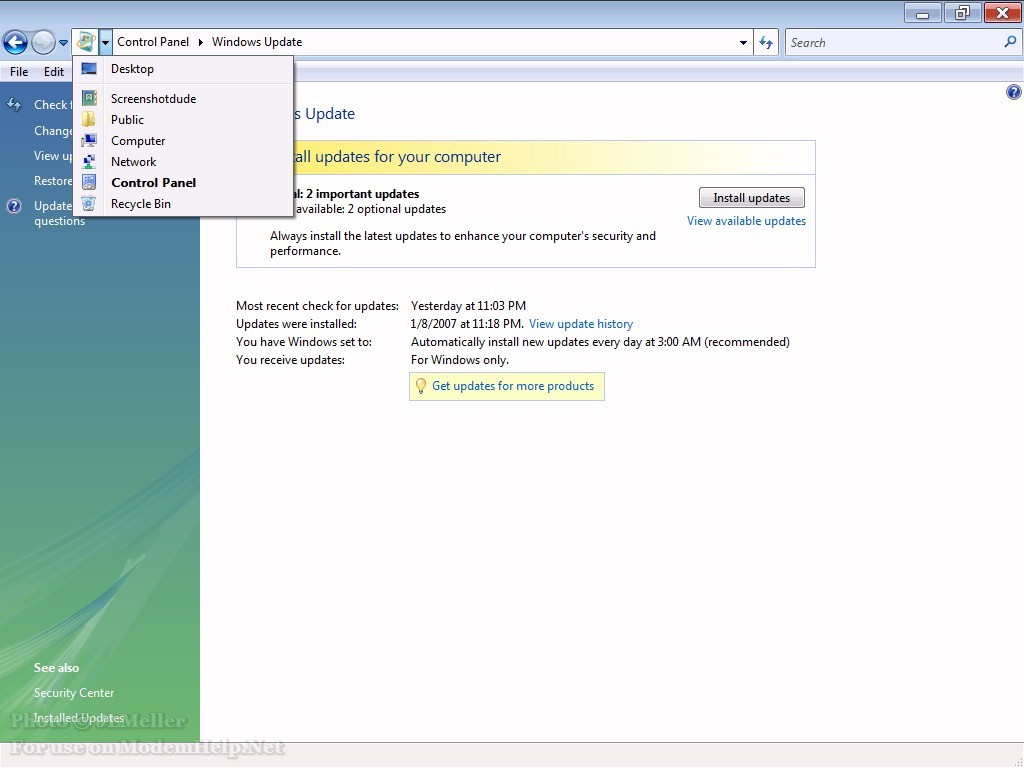Click the light bulb icon
1024x768 pixels.
point(421,386)
